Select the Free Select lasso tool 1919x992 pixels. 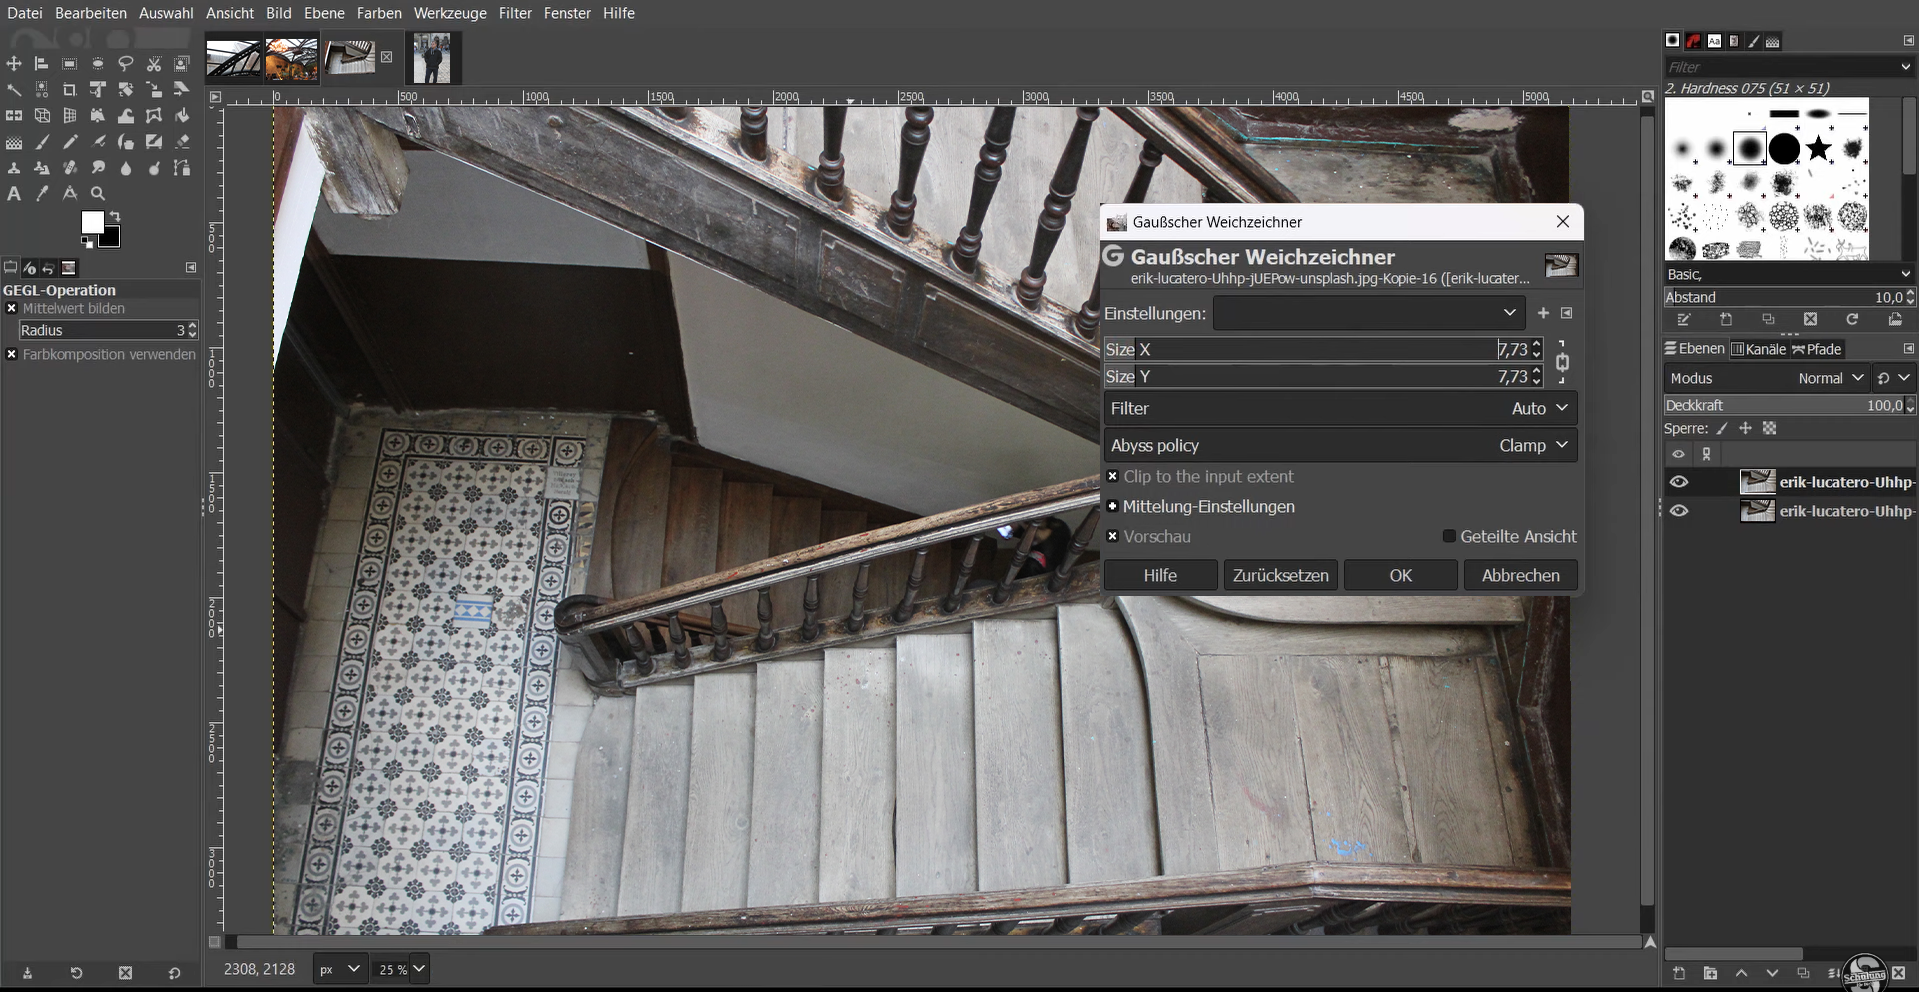[126, 63]
